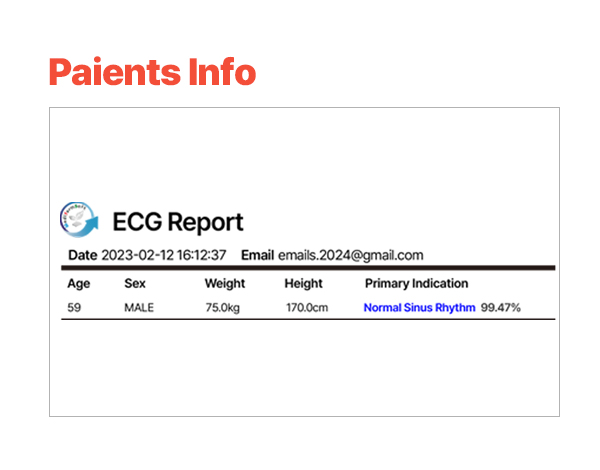The image size is (600, 470).
Task: Select the Weight column header
Action: pos(225,284)
